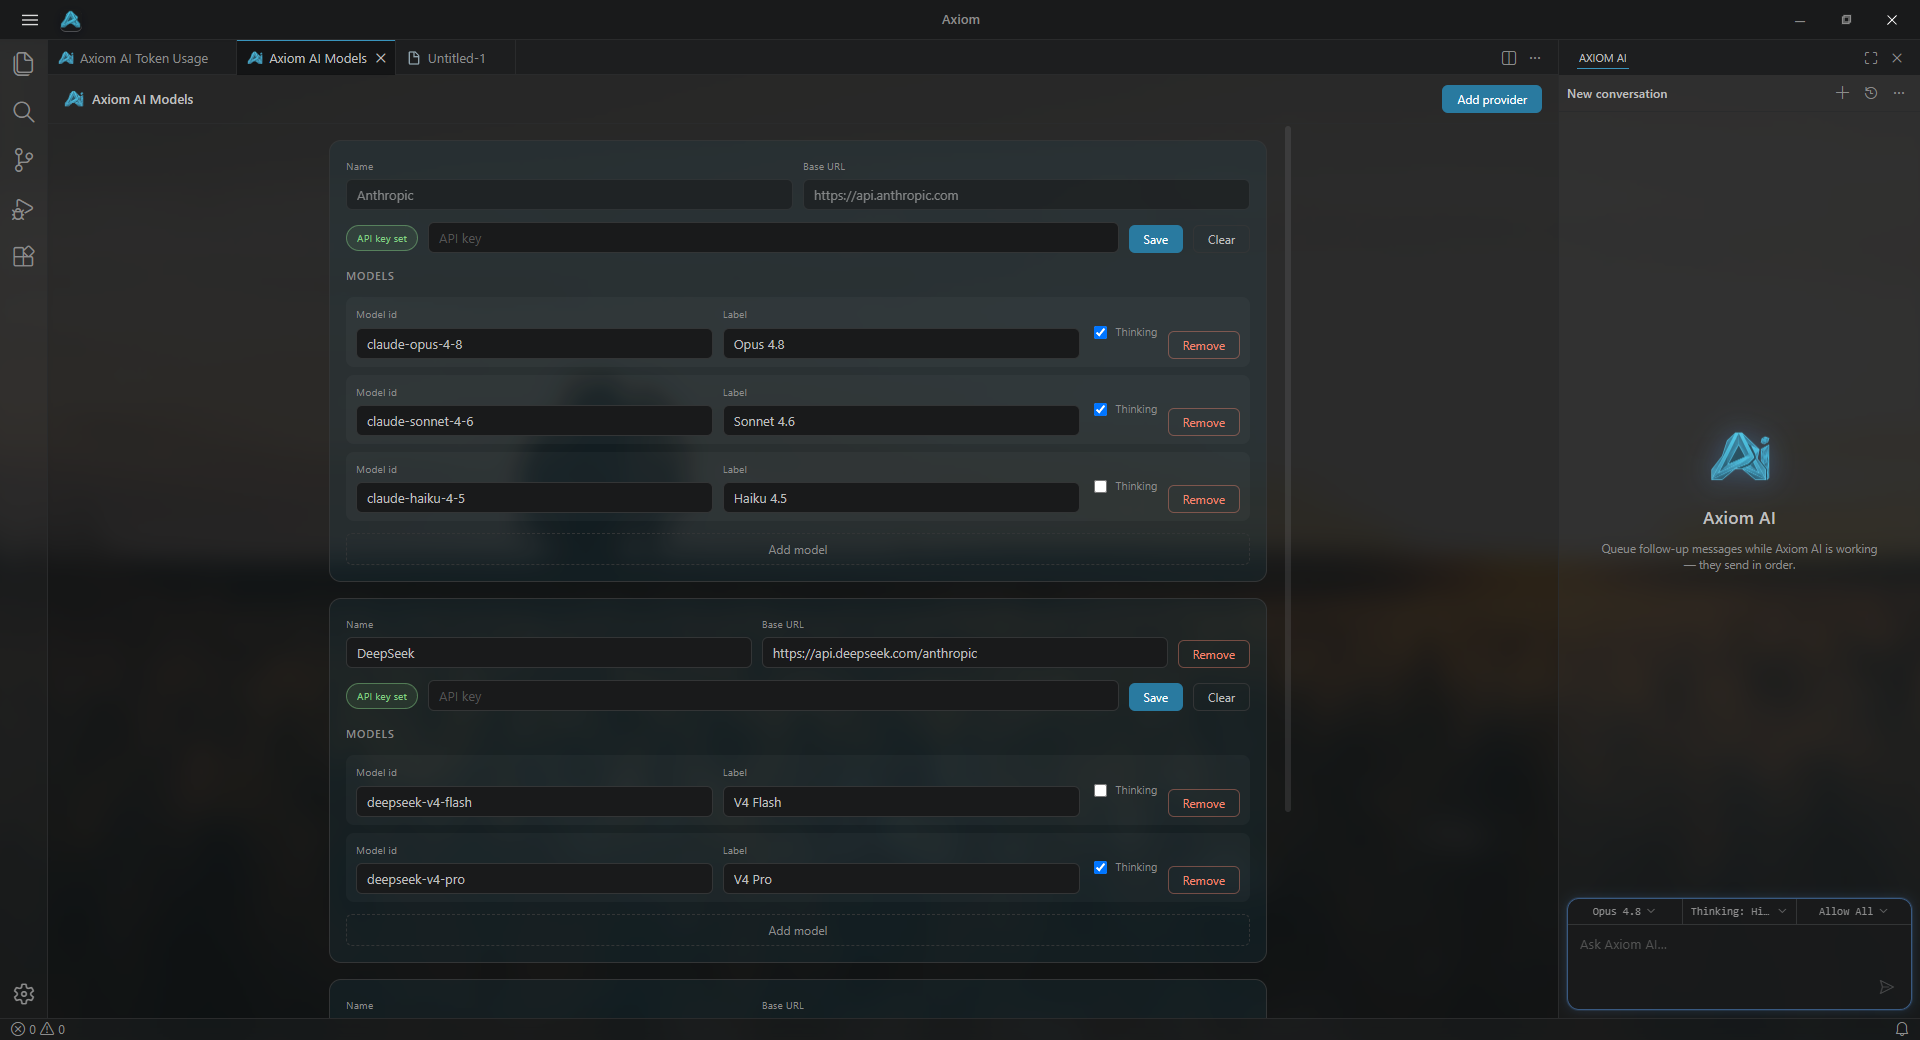Image resolution: width=1920 pixels, height=1040 pixels.
Task: Show errors and warnings in status bar
Action: pos(38,1029)
